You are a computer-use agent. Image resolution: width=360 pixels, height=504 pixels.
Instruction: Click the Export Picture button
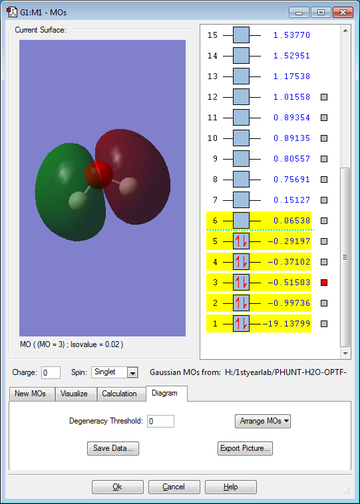245,448
